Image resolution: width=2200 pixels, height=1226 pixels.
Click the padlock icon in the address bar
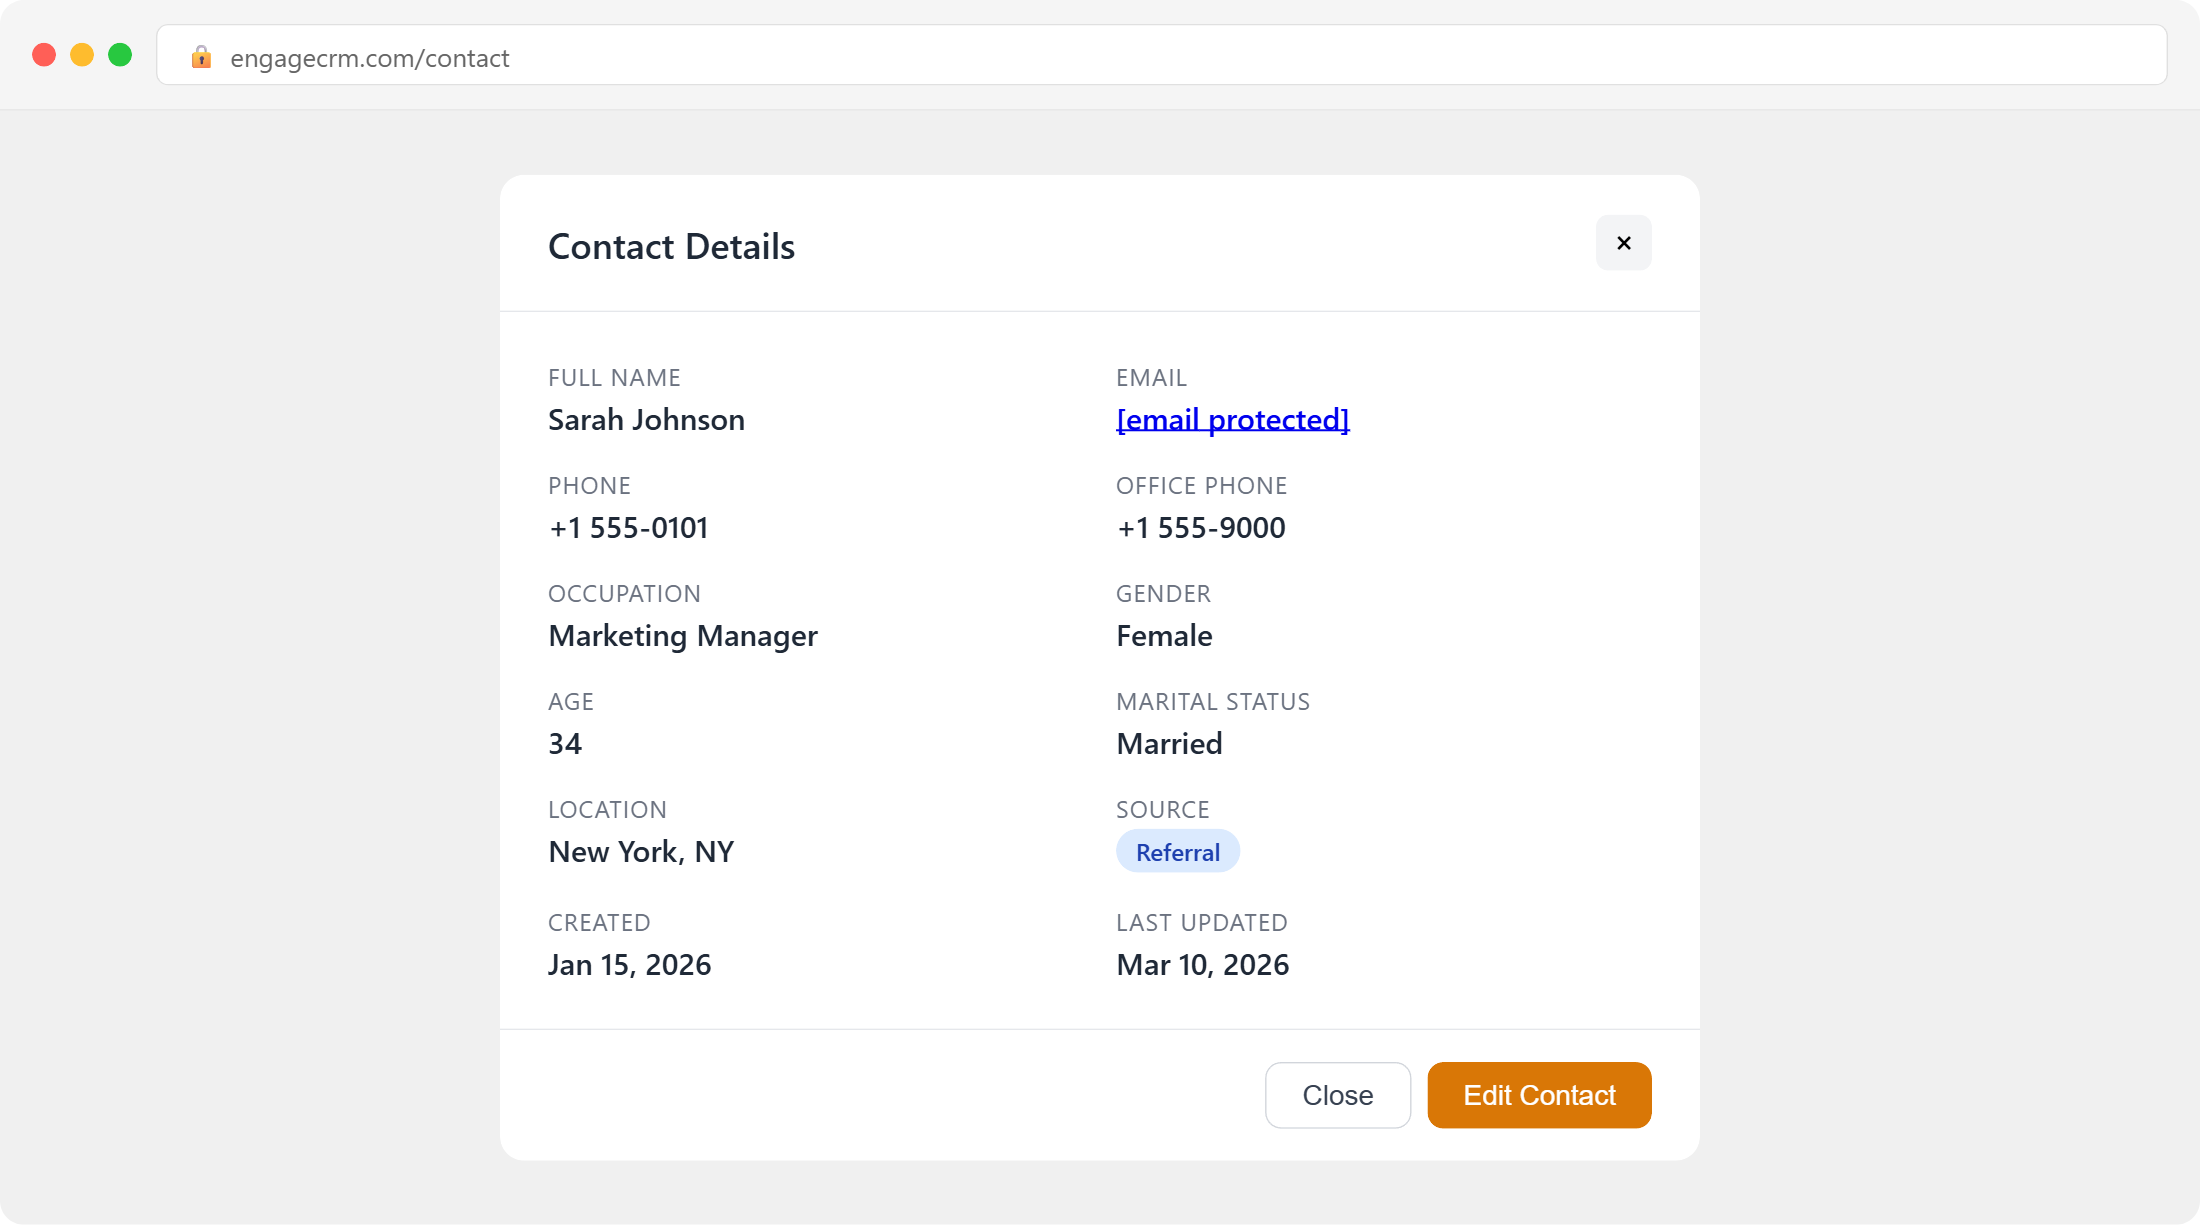click(201, 57)
